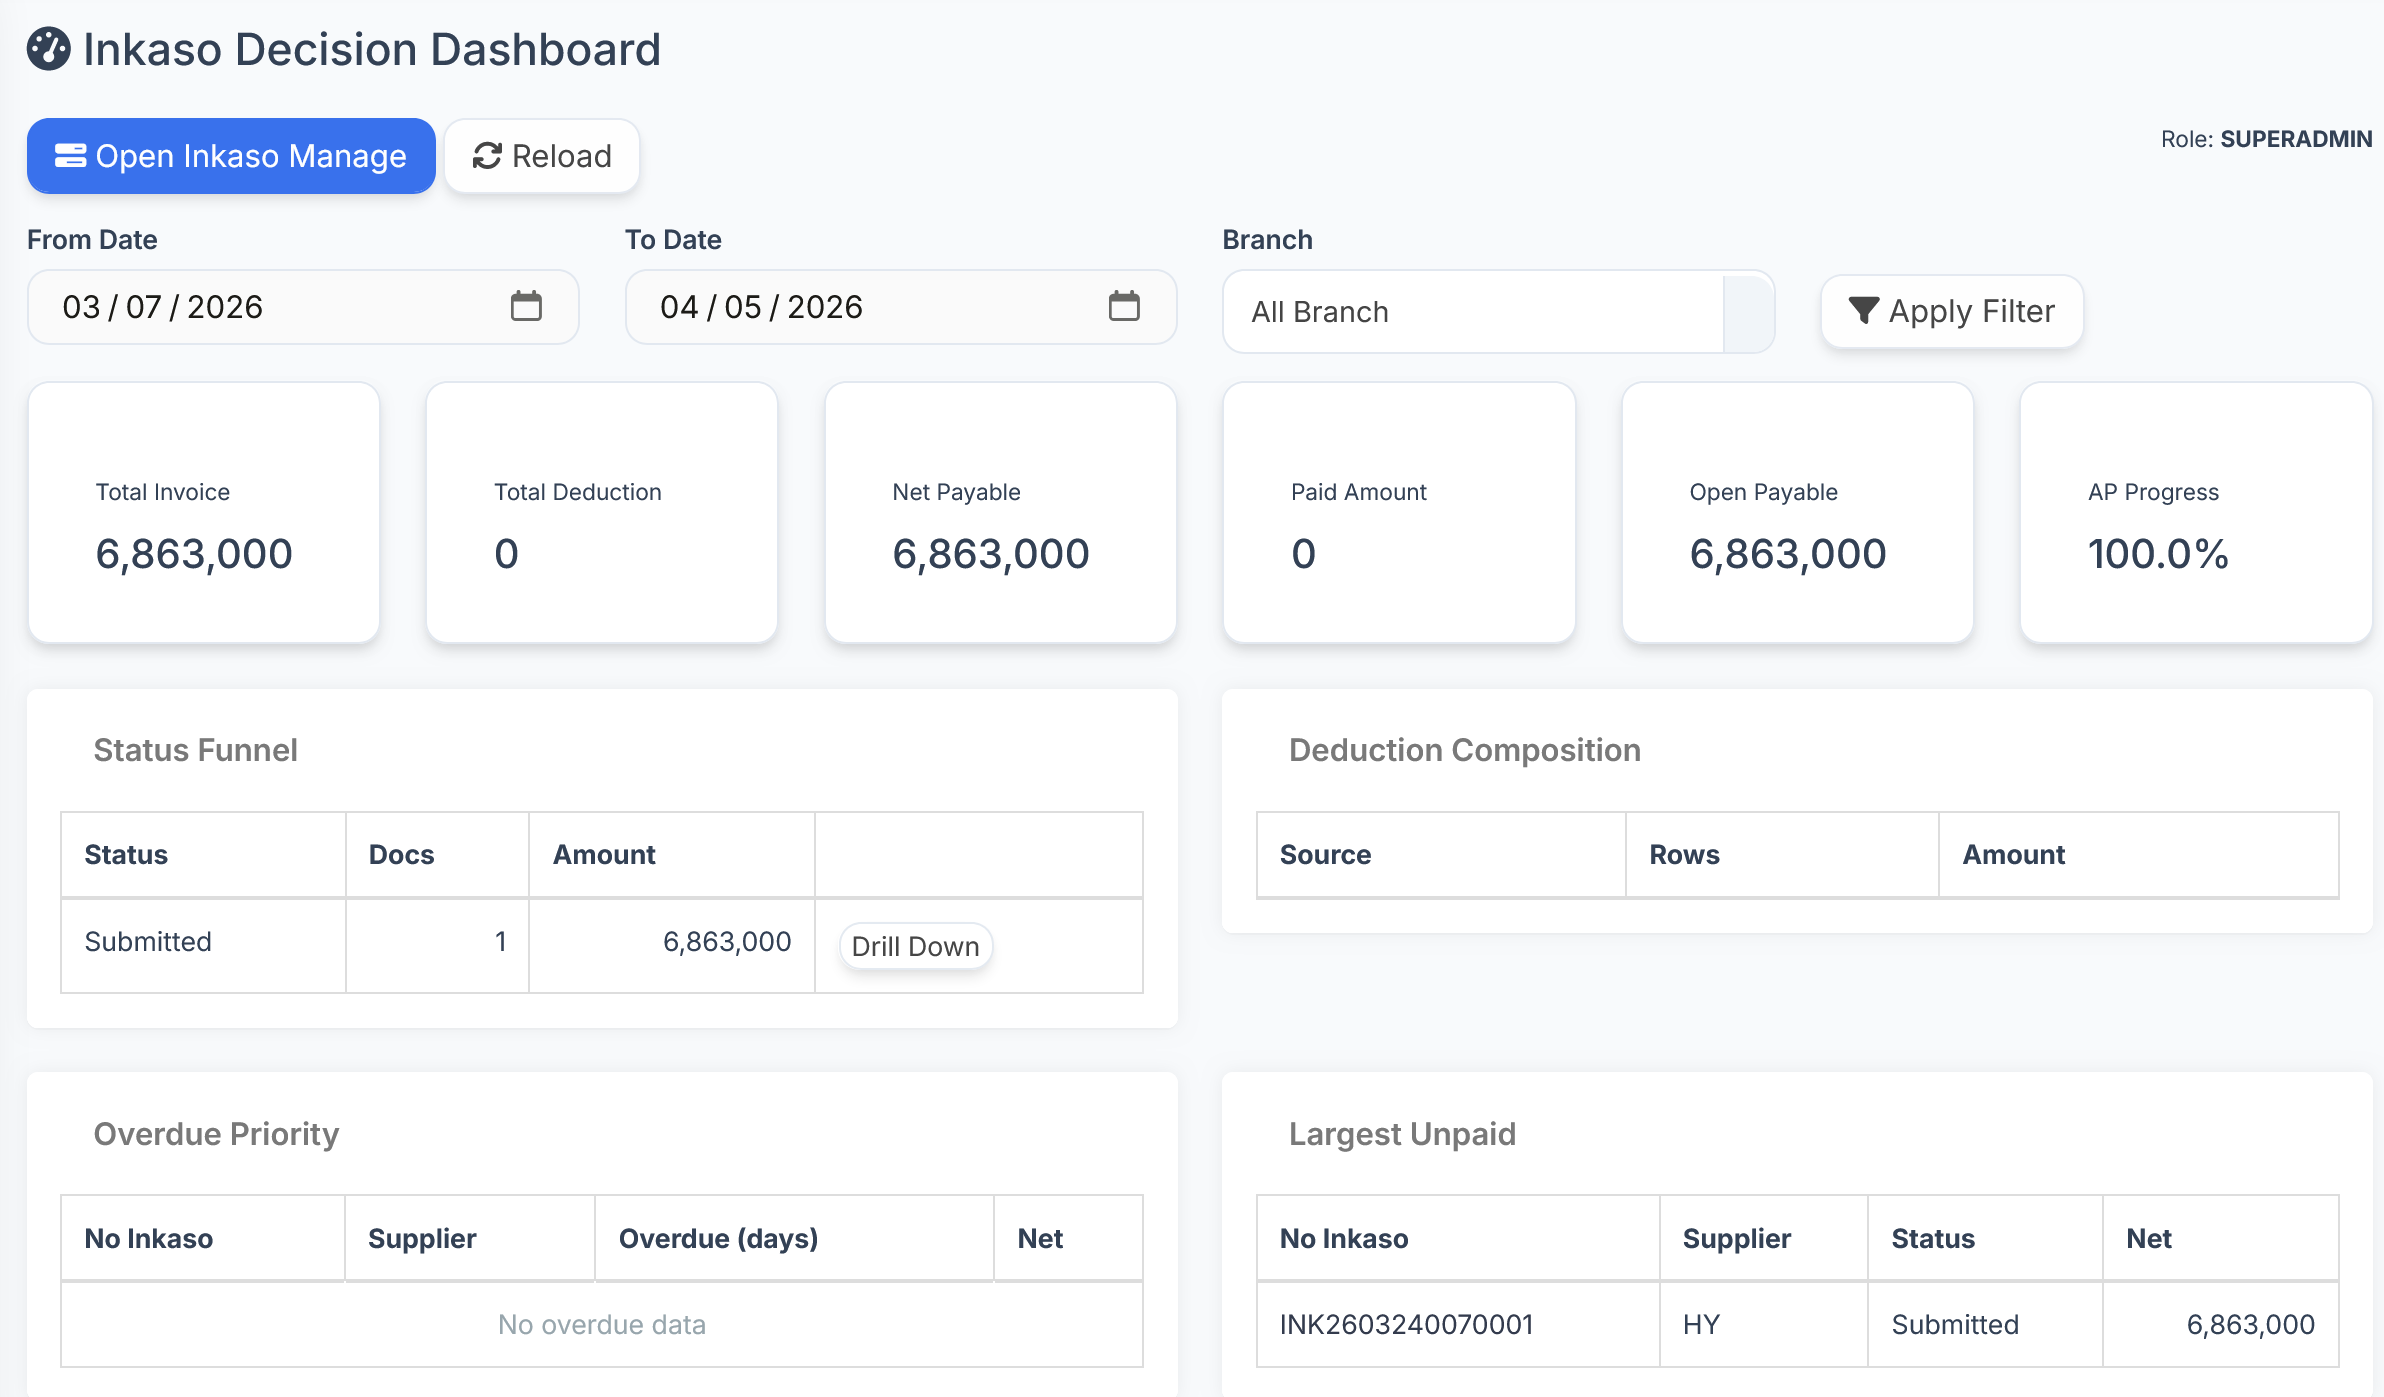
Task: Select the Total Invoice KPI card
Action: click(202, 513)
